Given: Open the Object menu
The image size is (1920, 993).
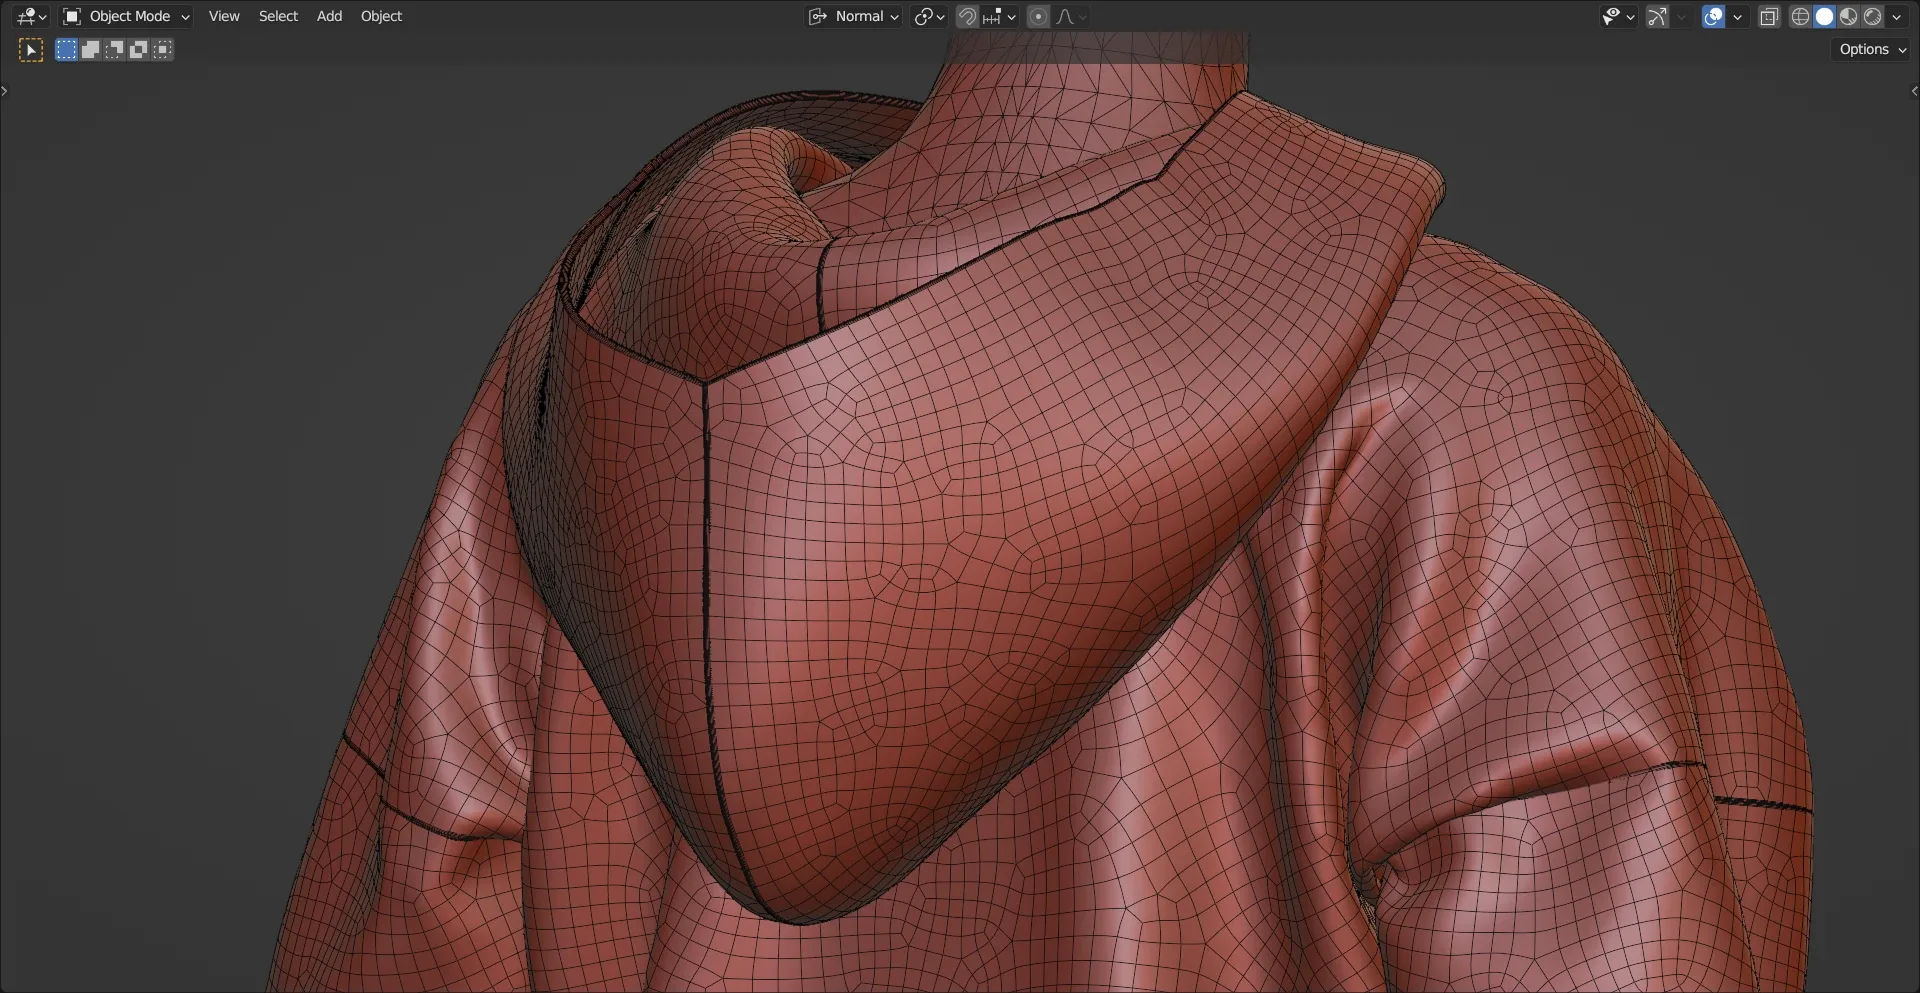Looking at the screenshot, I should coord(381,16).
